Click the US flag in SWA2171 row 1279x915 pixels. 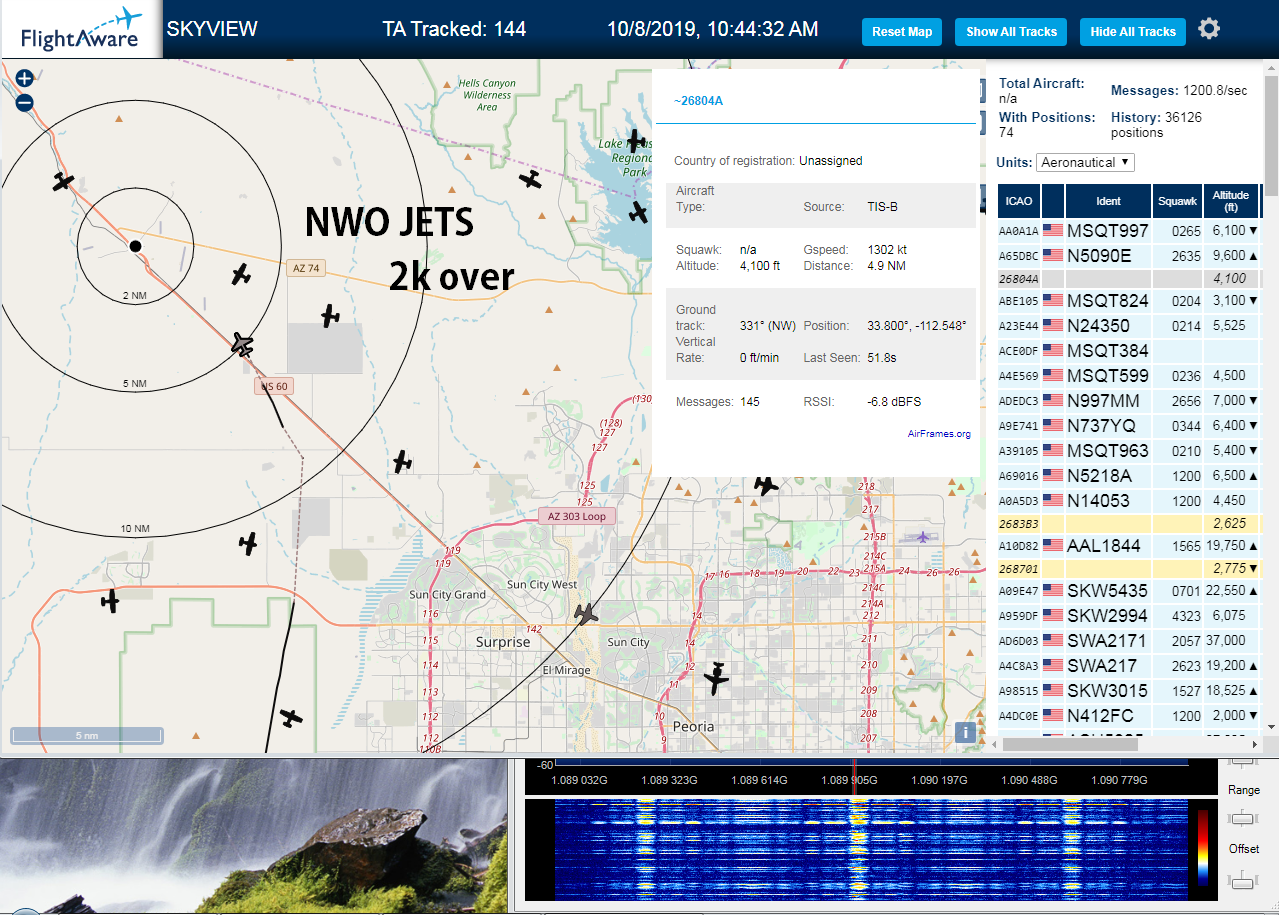coord(1053,640)
